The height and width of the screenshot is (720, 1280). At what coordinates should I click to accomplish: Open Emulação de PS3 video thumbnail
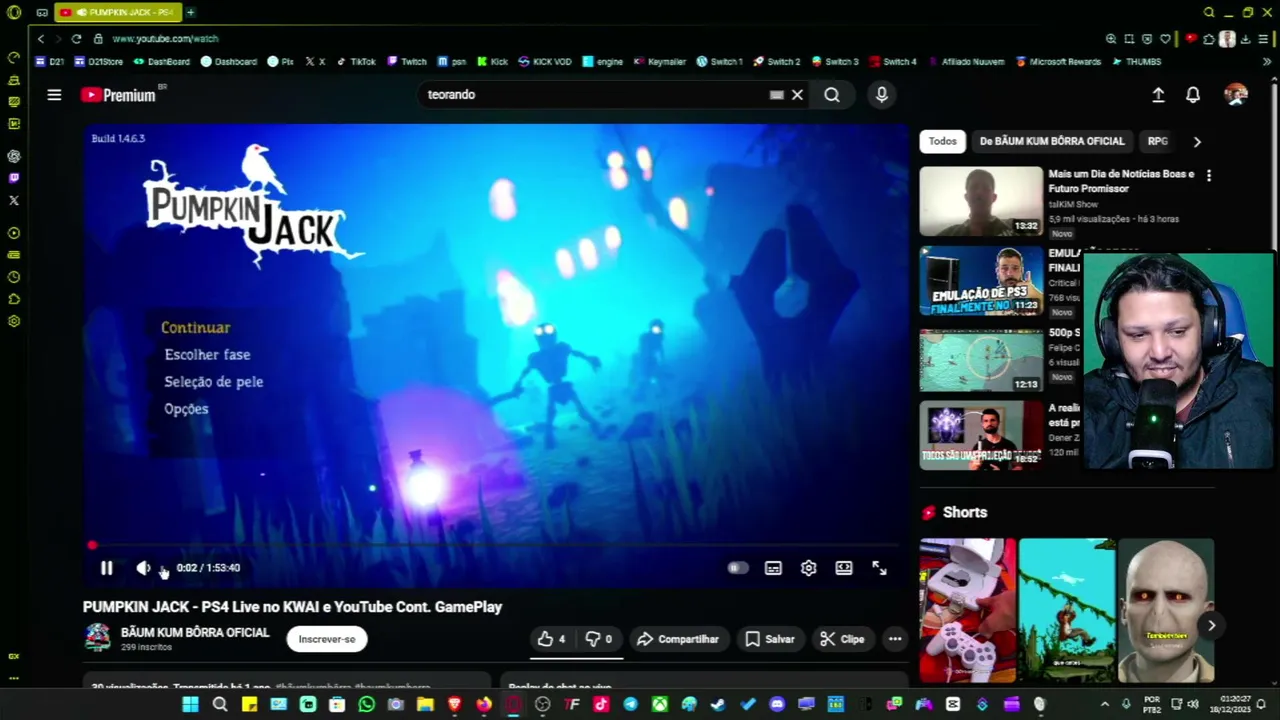[981, 281]
